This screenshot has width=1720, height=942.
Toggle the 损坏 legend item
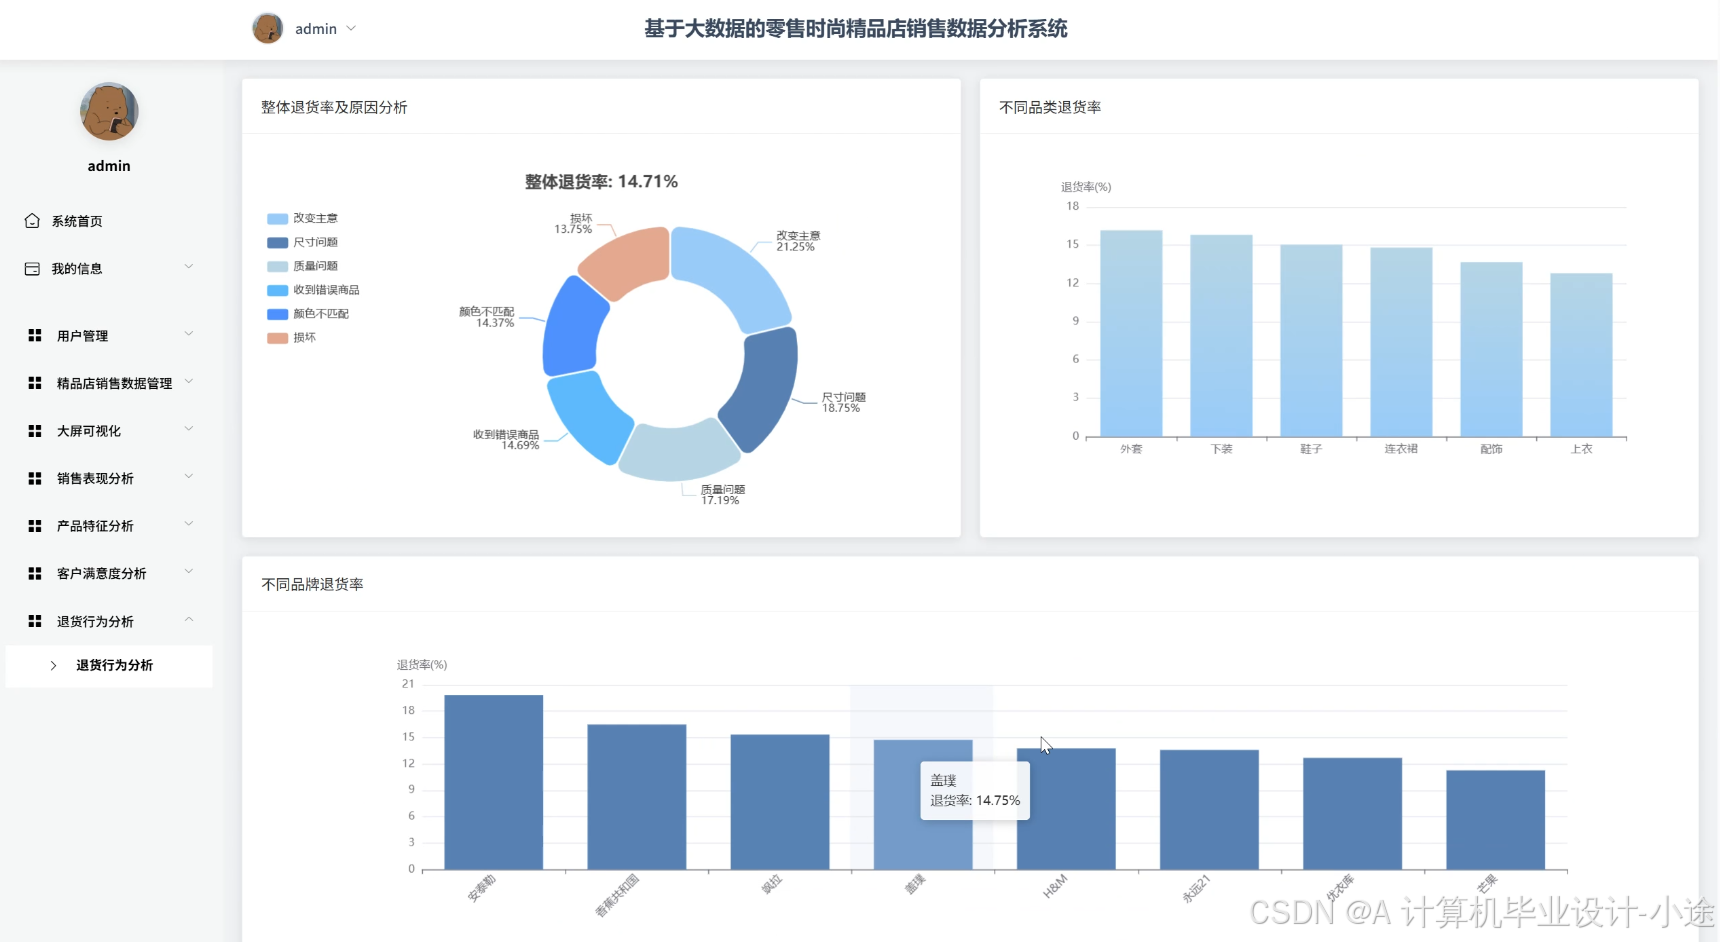[x=291, y=338]
